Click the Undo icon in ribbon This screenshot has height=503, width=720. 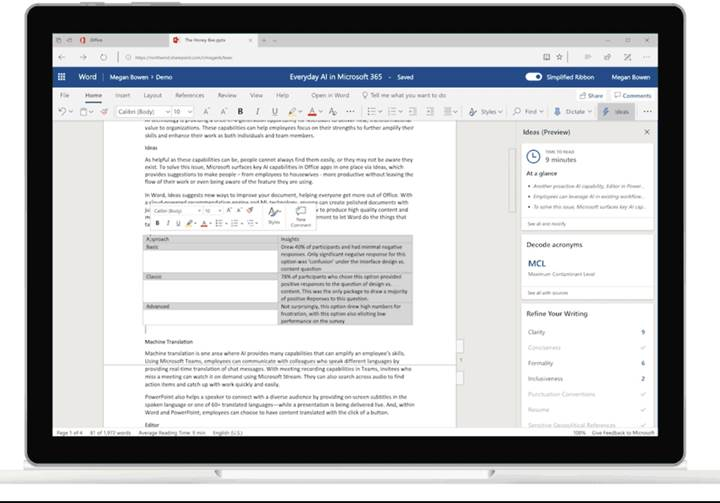pyautogui.click(x=62, y=112)
